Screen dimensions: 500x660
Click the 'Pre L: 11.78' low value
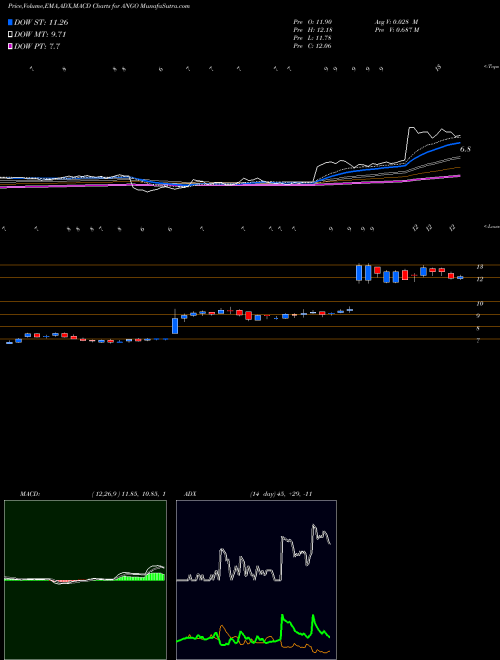313,38
